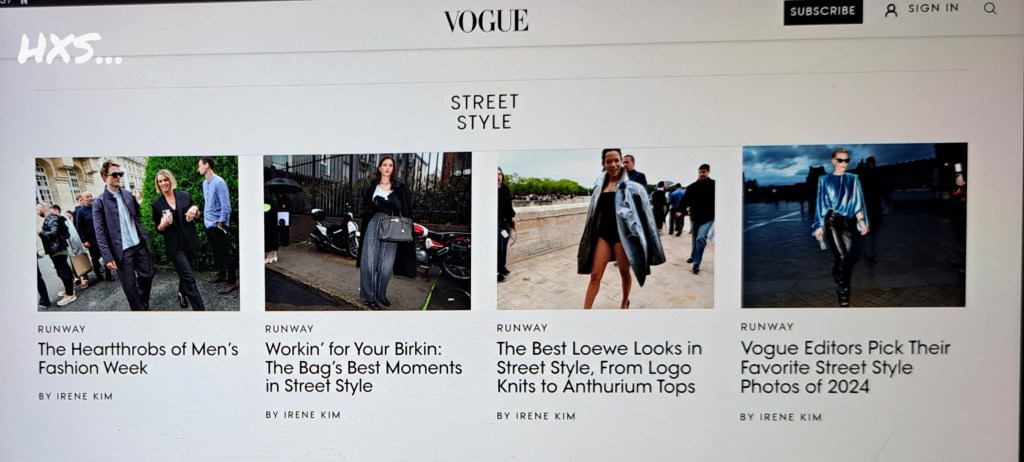Open the Loewe looks street style photo
The image size is (1024, 462).
click(x=605, y=229)
